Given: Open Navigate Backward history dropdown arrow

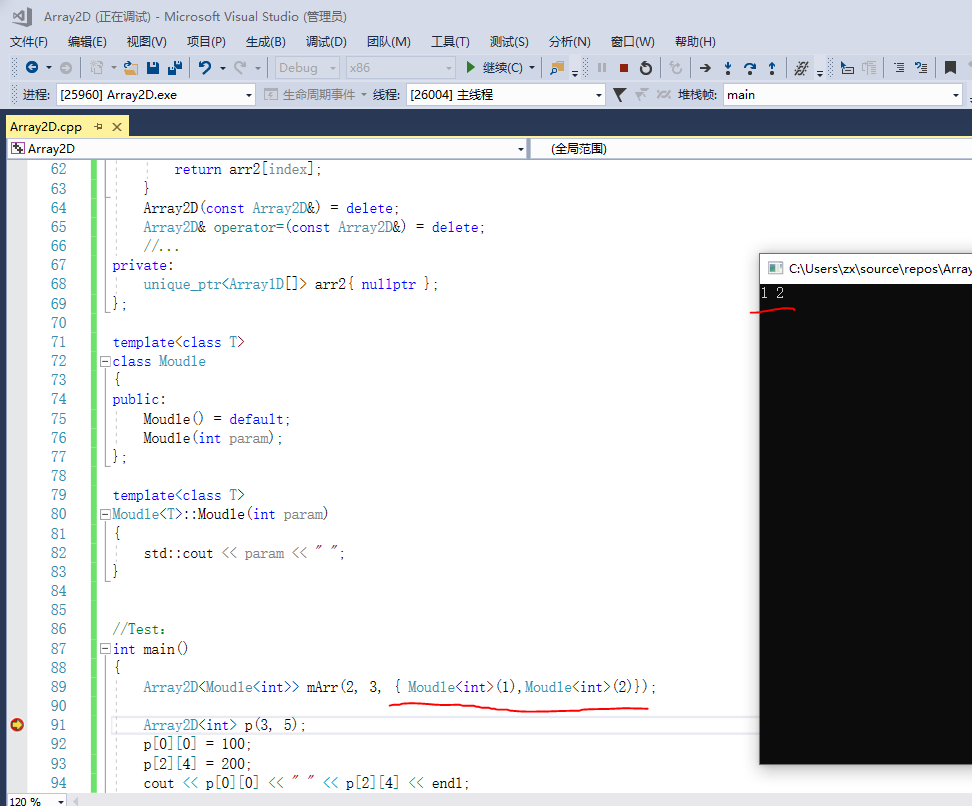Looking at the screenshot, I should point(48,68).
